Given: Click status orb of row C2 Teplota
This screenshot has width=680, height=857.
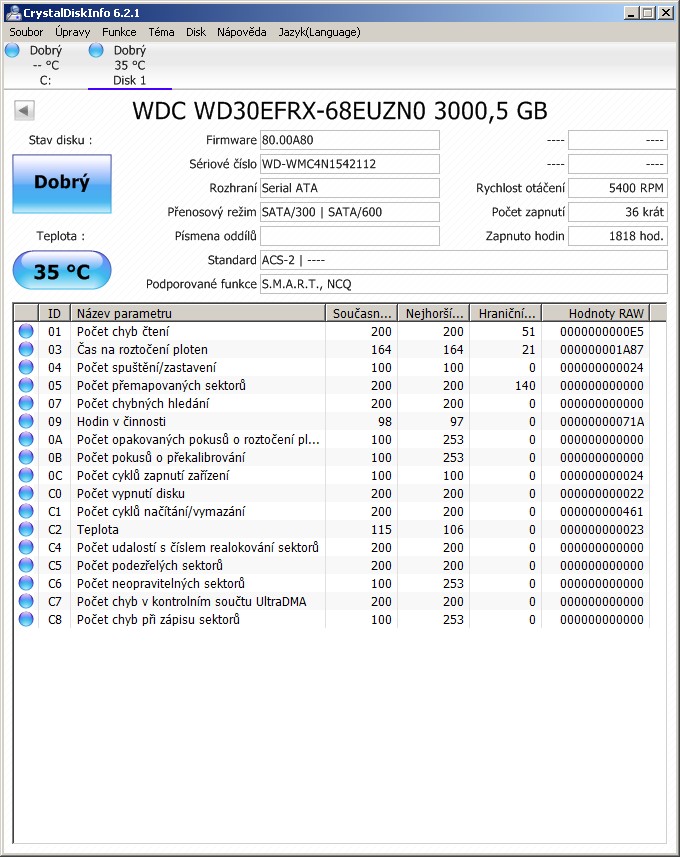Looking at the screenshot, I should point(26,530).
